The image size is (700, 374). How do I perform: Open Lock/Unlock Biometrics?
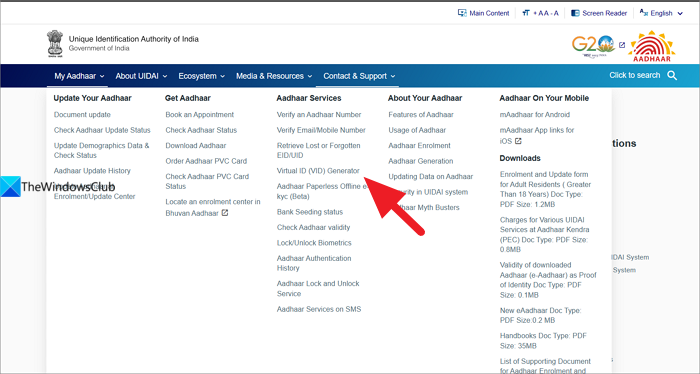point(314,243)
